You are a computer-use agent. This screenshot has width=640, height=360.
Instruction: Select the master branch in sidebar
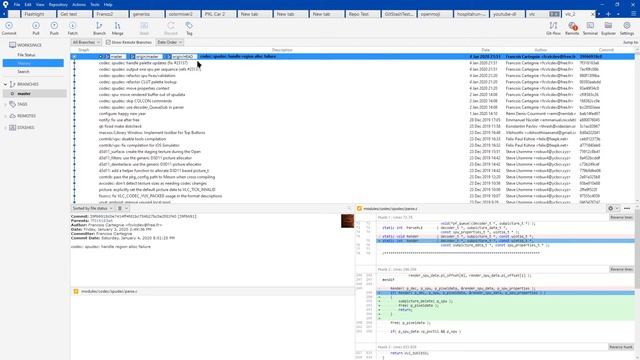pyautogui.click(x=34, y=93)
